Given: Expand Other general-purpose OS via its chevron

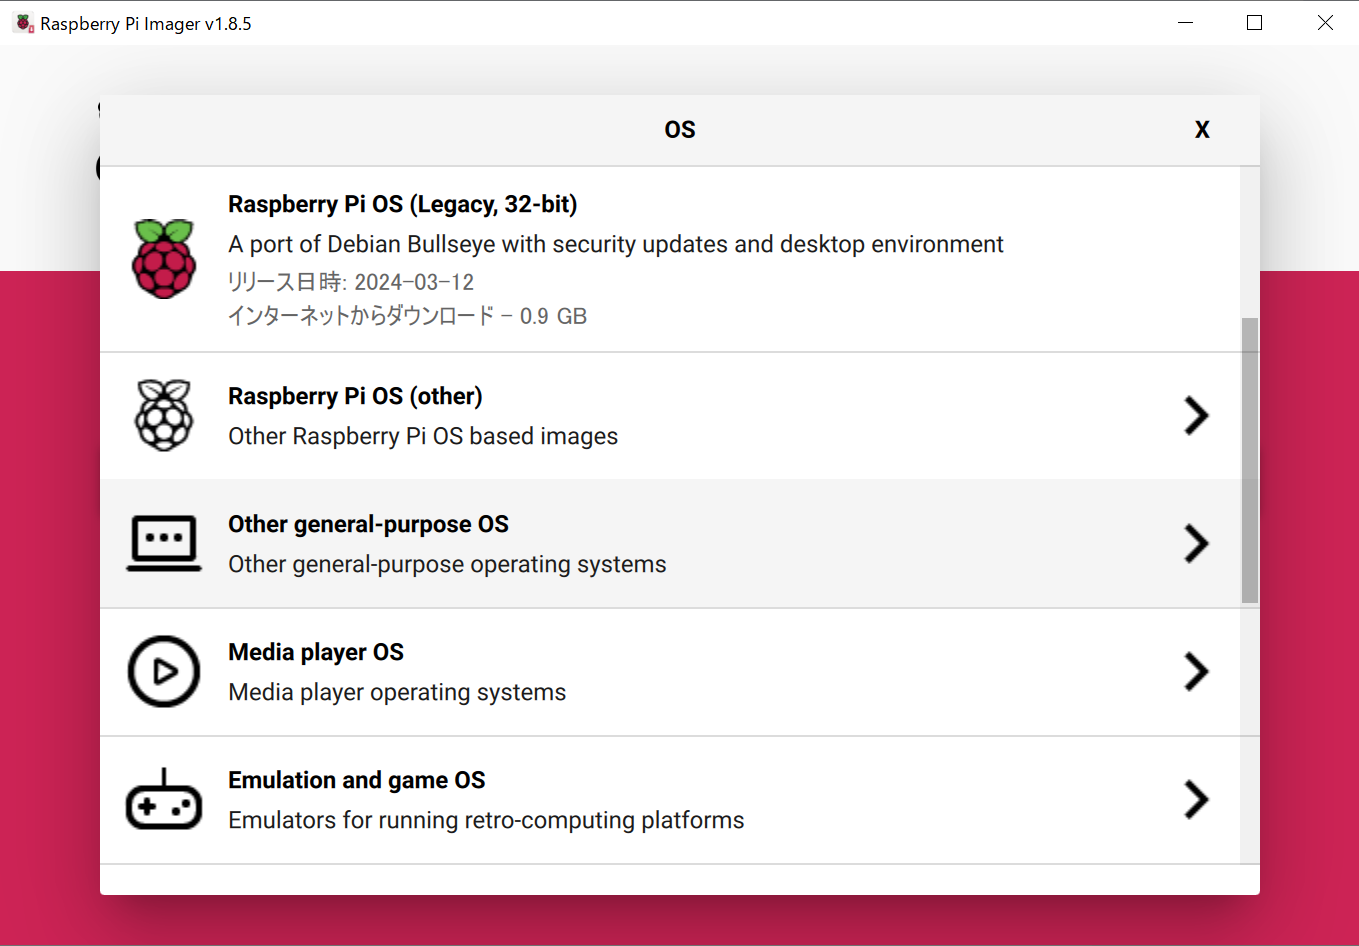Looking at the screenshot, I should coord(1196,544).
